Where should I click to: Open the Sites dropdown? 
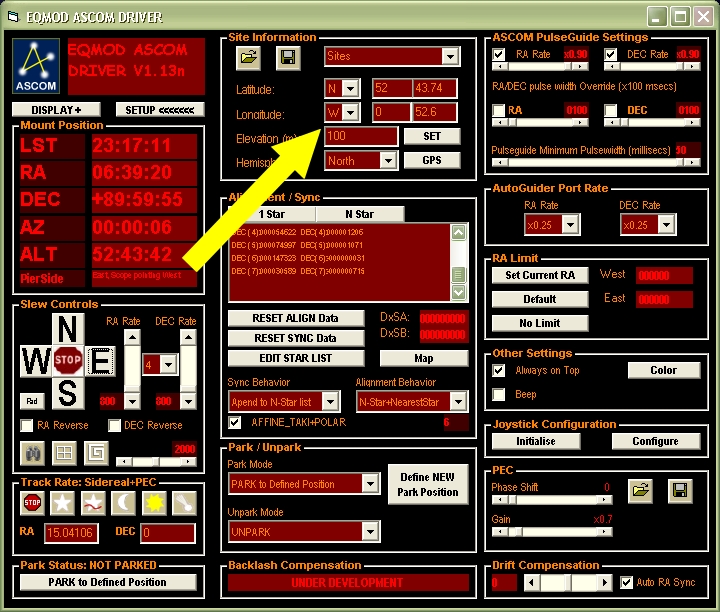(450, 56)
